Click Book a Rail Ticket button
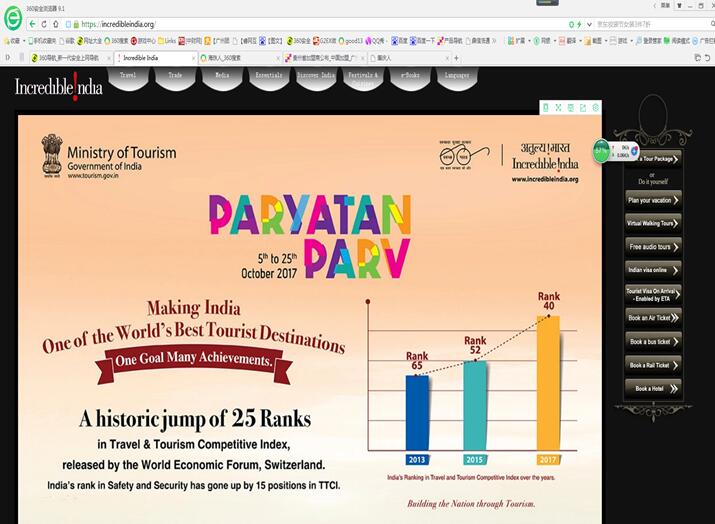715x524 pixels. pos(653,365)
